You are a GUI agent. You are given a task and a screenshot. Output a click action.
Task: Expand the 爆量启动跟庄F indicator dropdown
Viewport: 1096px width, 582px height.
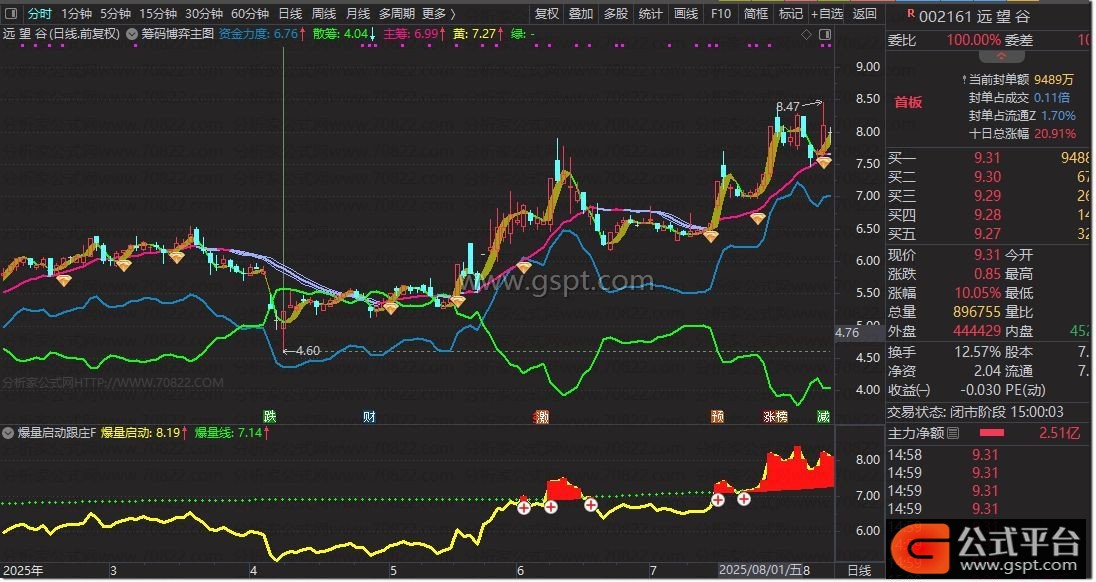point(9,433)
